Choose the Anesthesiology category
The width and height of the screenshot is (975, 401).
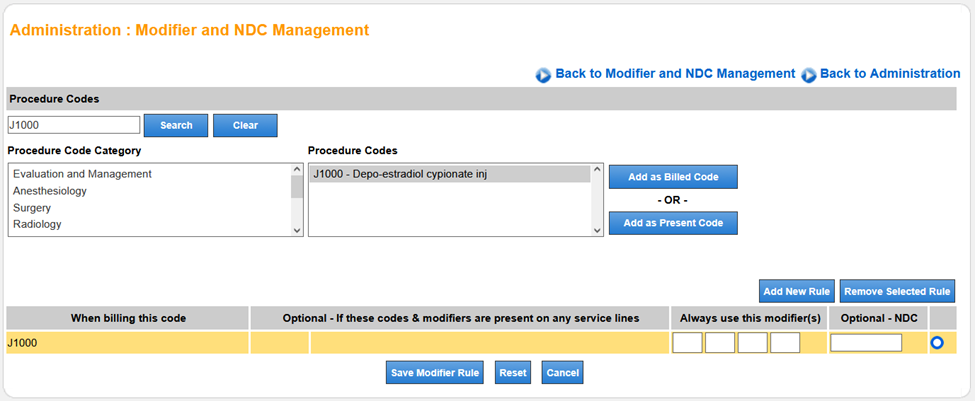click(x=50, y=191)
